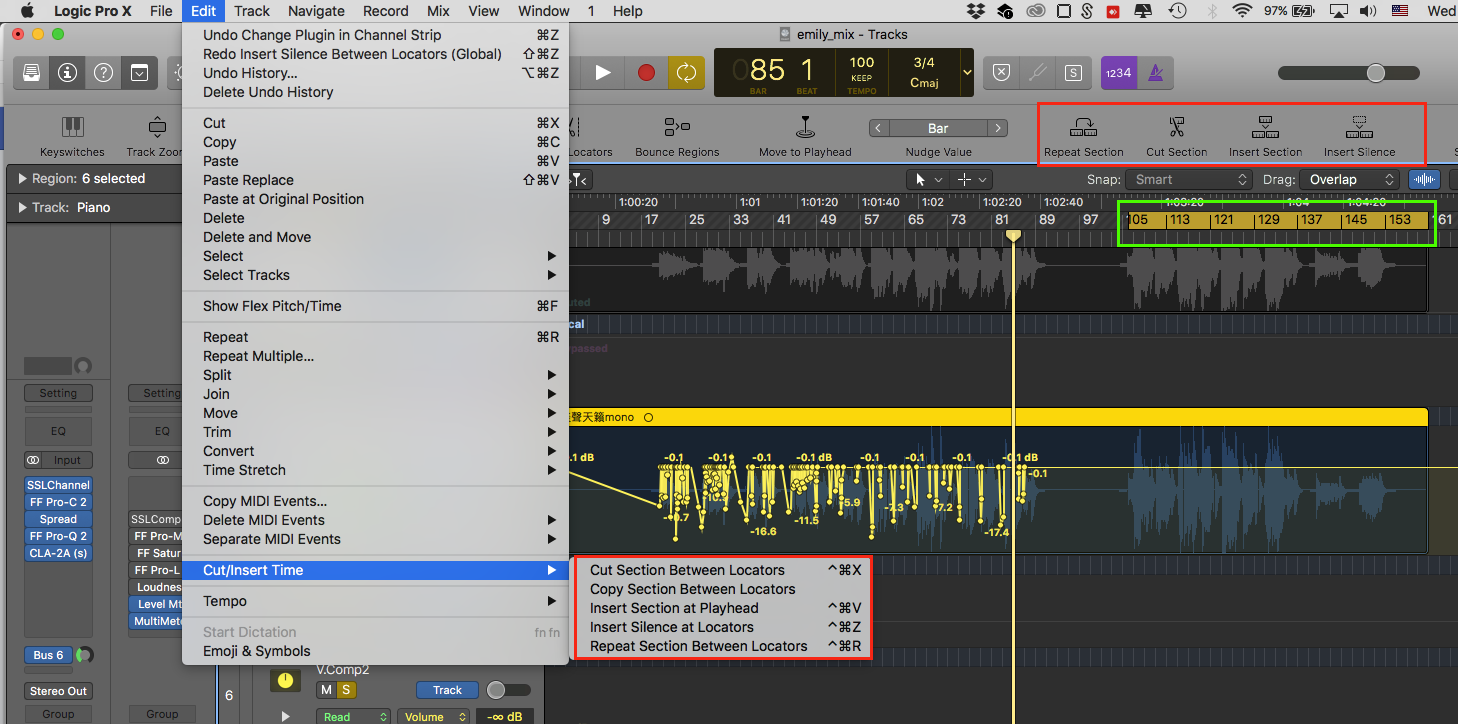Click the EQ button on left channel strip

[58, 431]
